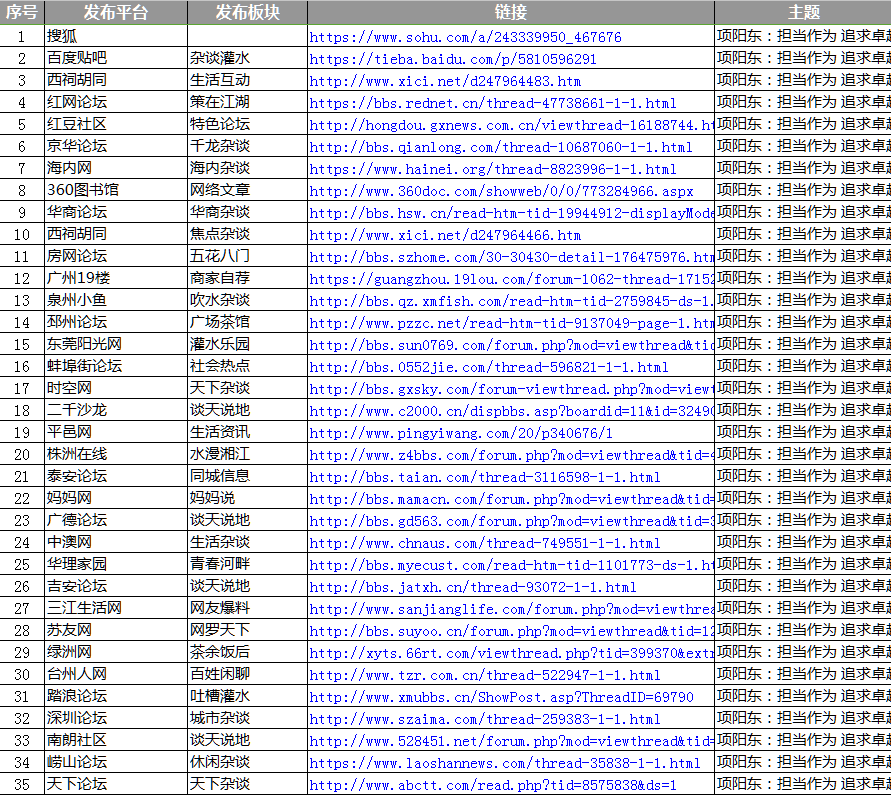This screenshot has width=891, height=795.
Task: Click the hainei.org thread link
Action: coord(492,169)
